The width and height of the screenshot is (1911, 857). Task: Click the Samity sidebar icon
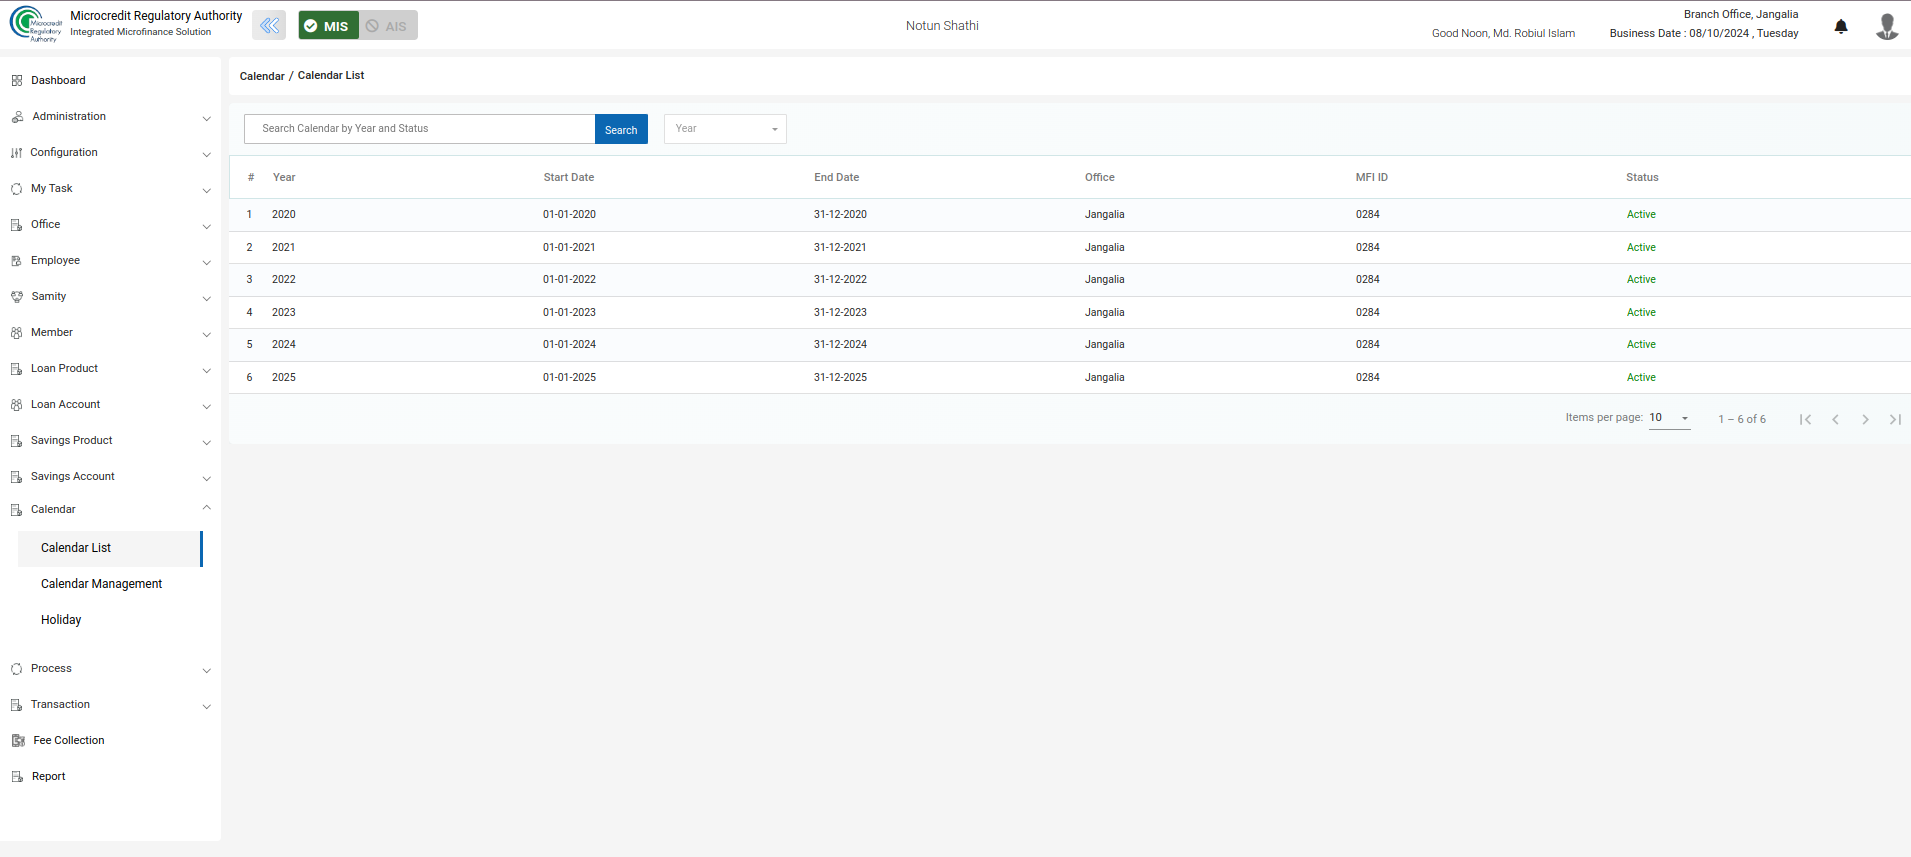point(17,296)
